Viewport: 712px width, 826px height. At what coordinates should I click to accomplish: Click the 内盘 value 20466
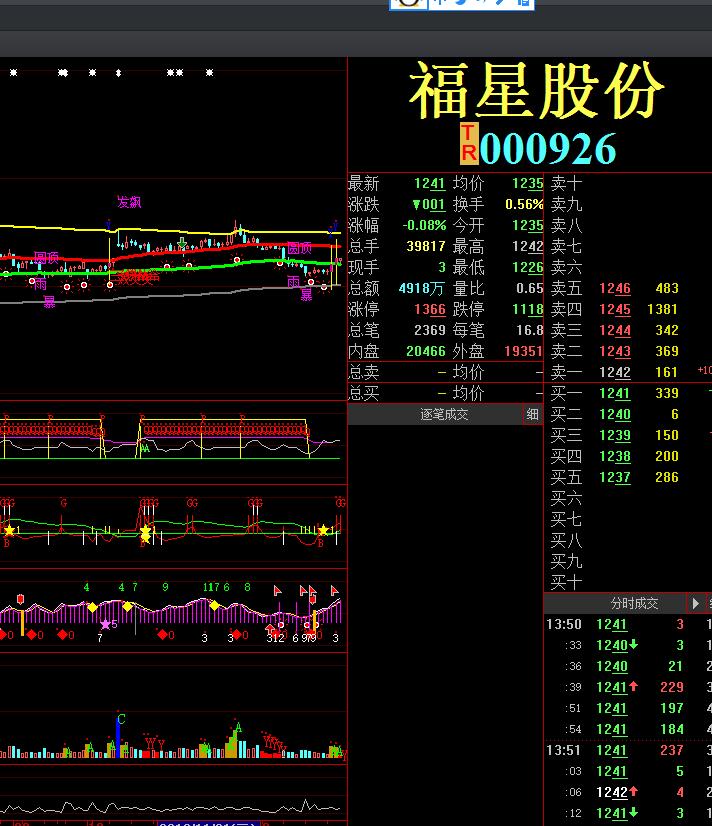(x=426, y=351)
